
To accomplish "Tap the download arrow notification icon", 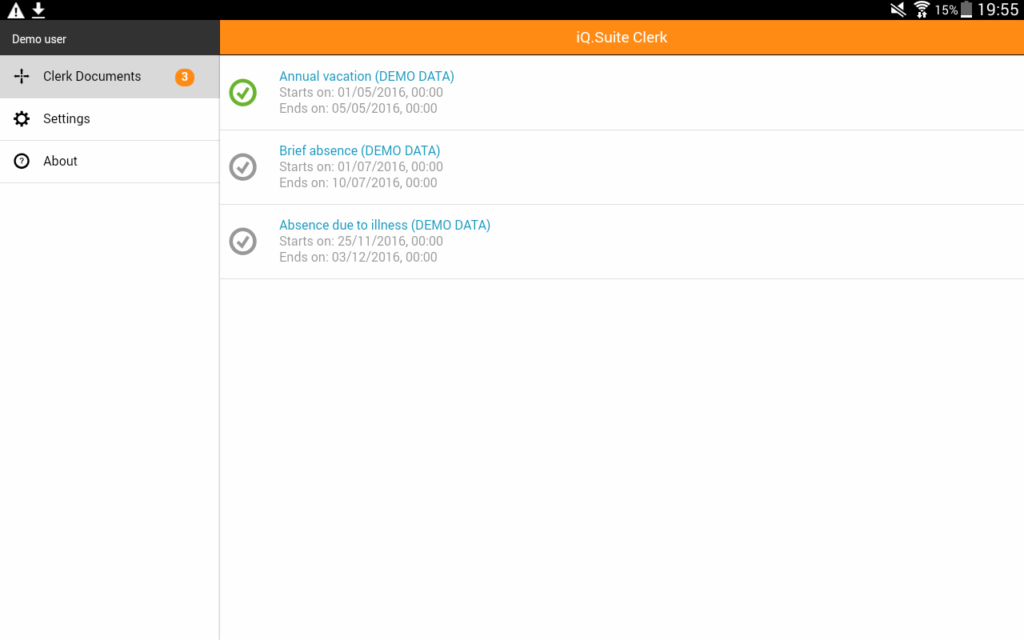I will 39,10.
